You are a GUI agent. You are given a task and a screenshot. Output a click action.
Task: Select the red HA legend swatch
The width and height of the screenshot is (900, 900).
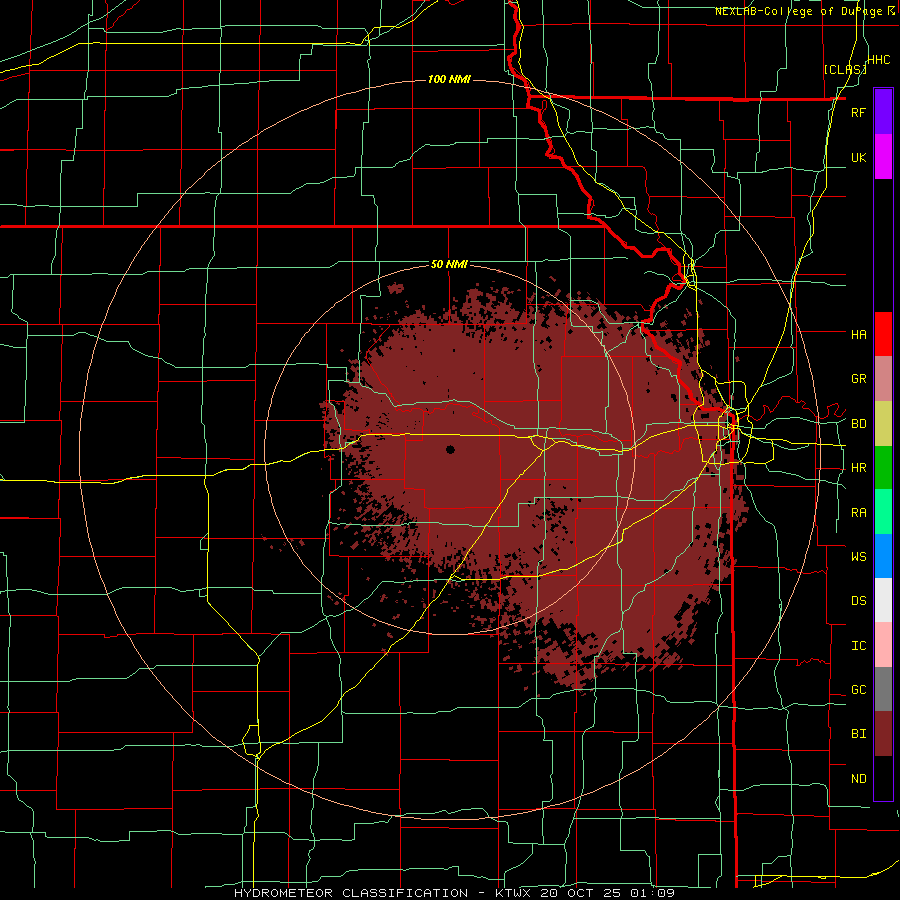click(883, 334)
